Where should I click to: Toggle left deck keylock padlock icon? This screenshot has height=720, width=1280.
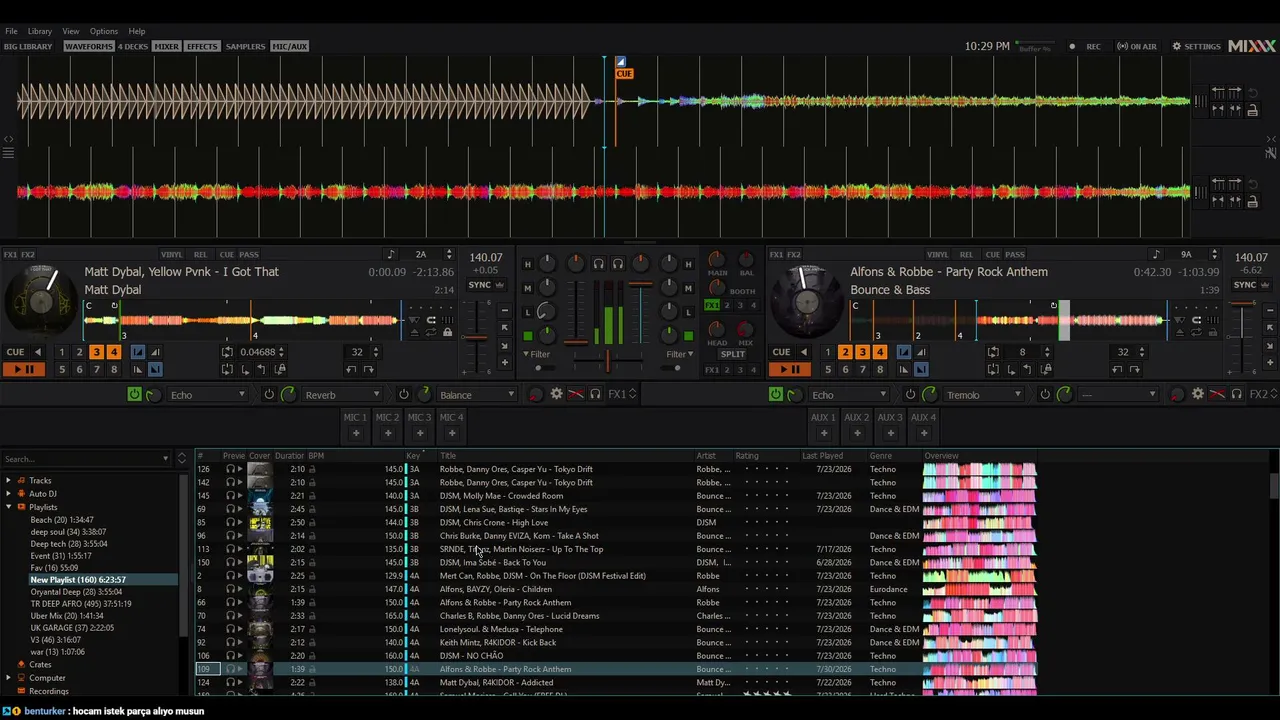448,333
